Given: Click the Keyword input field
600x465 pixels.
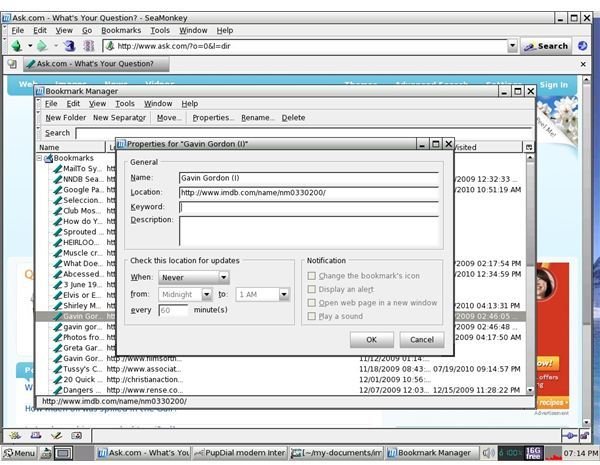Looking at the screenshot, I should pos(308,207).
